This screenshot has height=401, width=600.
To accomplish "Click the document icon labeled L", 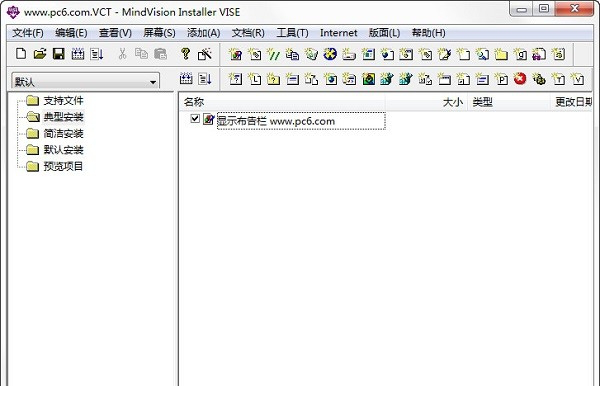I will coord(254,79).
